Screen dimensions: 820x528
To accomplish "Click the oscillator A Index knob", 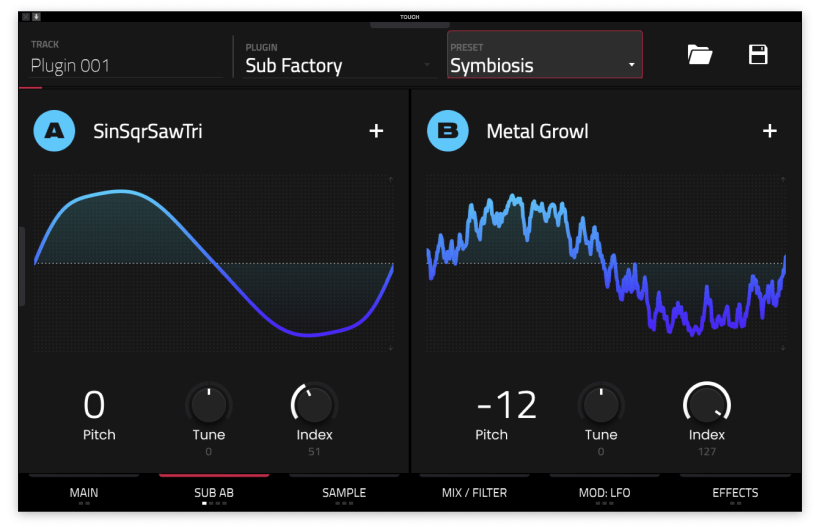I will click(314, 405).
